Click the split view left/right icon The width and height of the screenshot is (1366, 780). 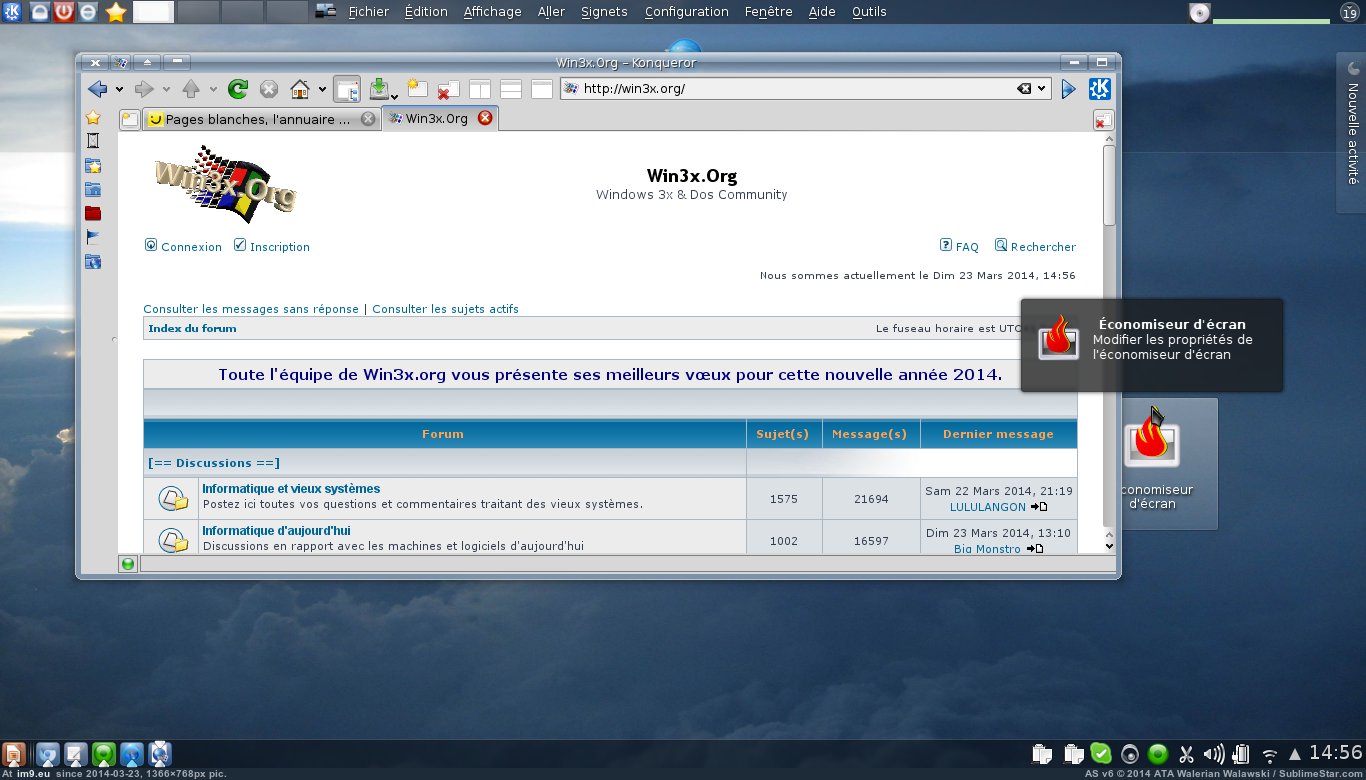point(480,89)
